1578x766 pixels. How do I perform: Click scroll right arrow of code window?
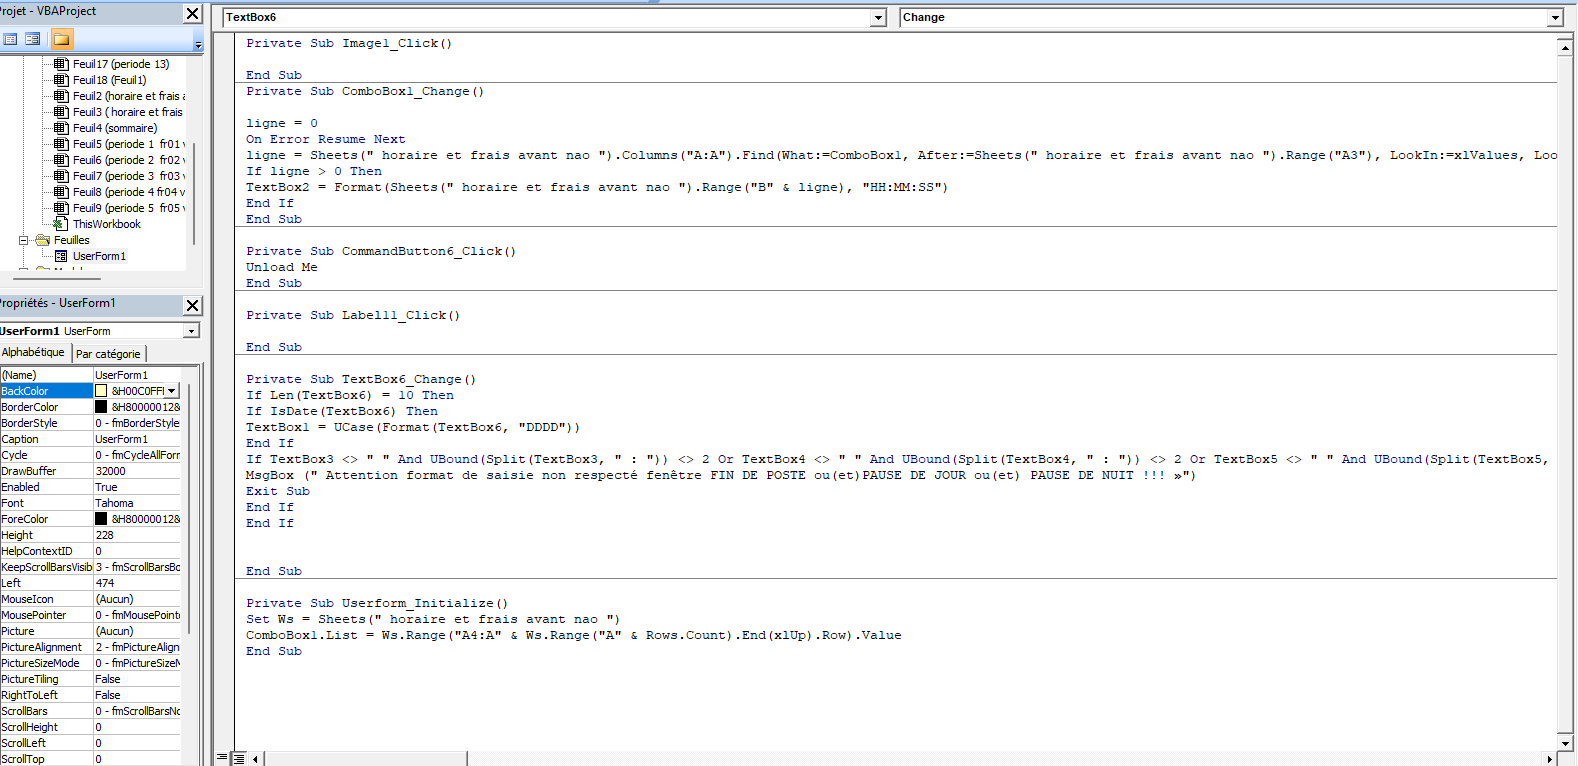pos(1550,759)
